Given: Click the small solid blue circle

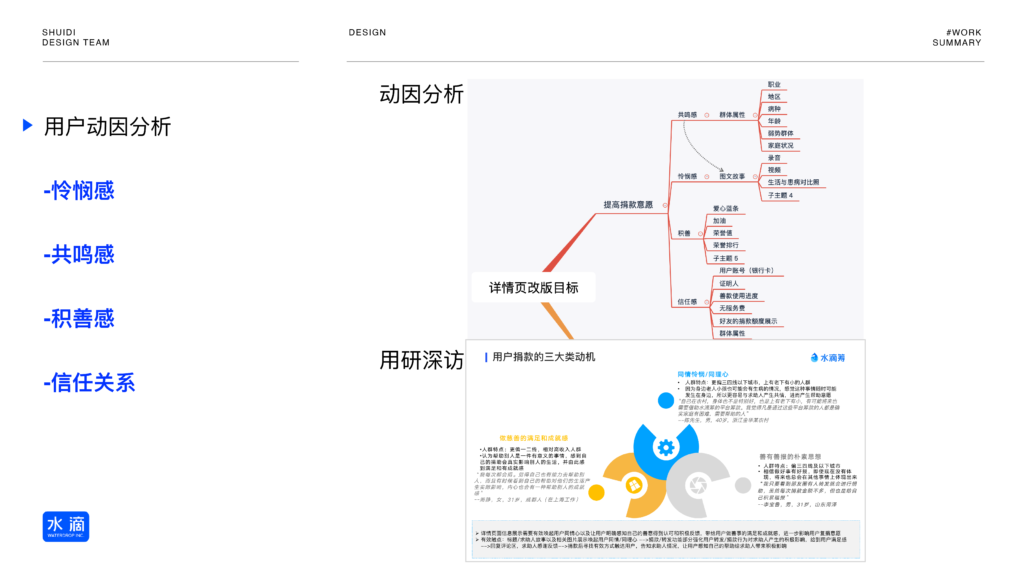Looking at the screenshot, I should (666, 399).
